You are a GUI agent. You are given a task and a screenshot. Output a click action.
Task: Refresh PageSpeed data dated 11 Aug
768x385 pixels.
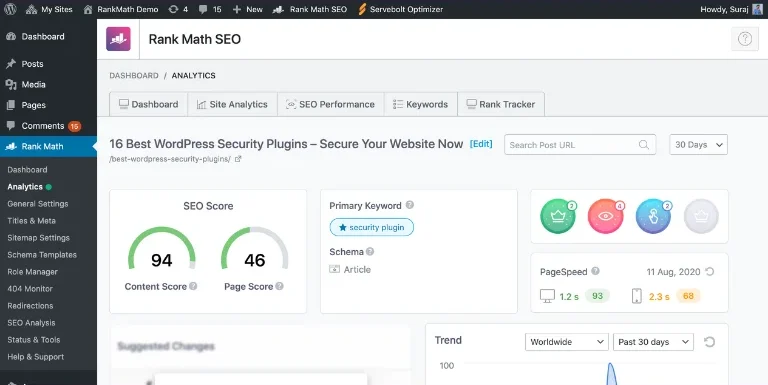click(710, 271)
